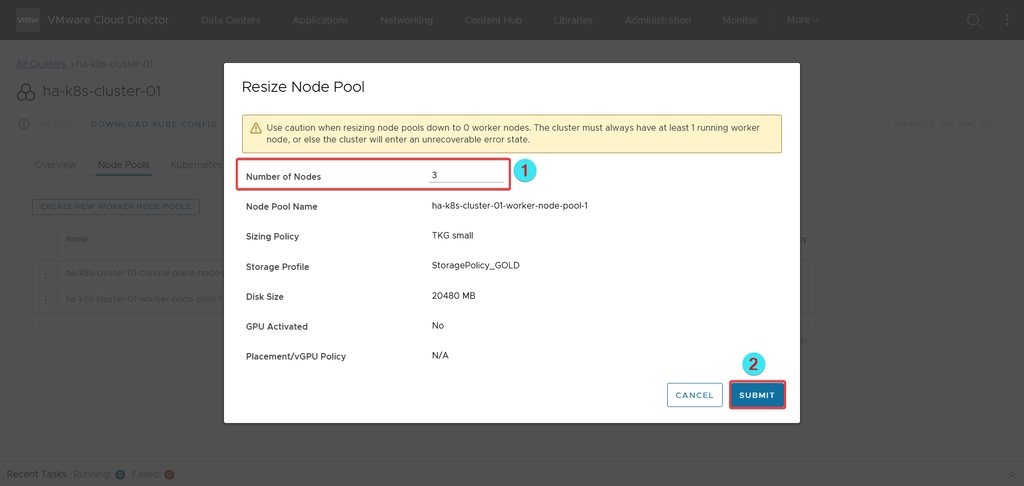Go to the Networking menu
Image resolution: width=1024 pixels, height=486 pixels.
tap(406, 20)
